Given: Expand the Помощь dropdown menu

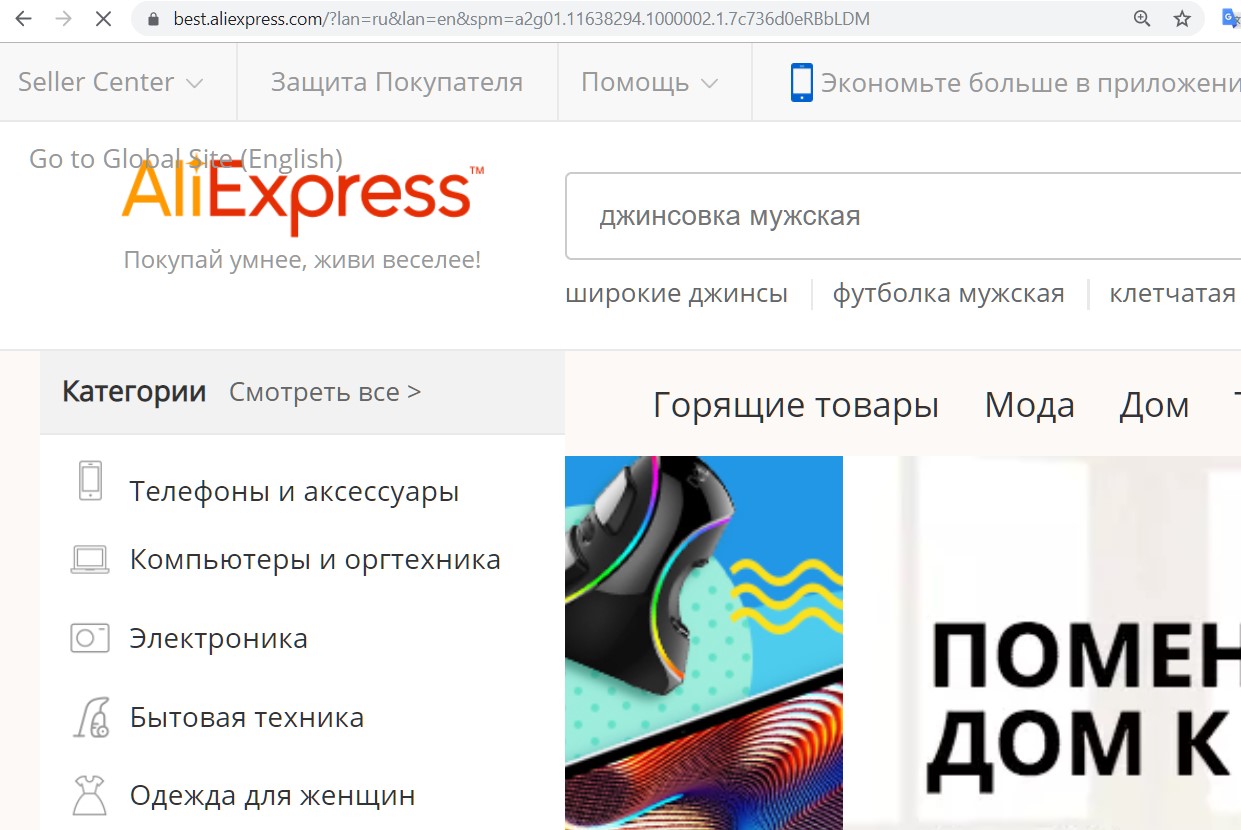Looking at the screenshot, I should point(649,82).
